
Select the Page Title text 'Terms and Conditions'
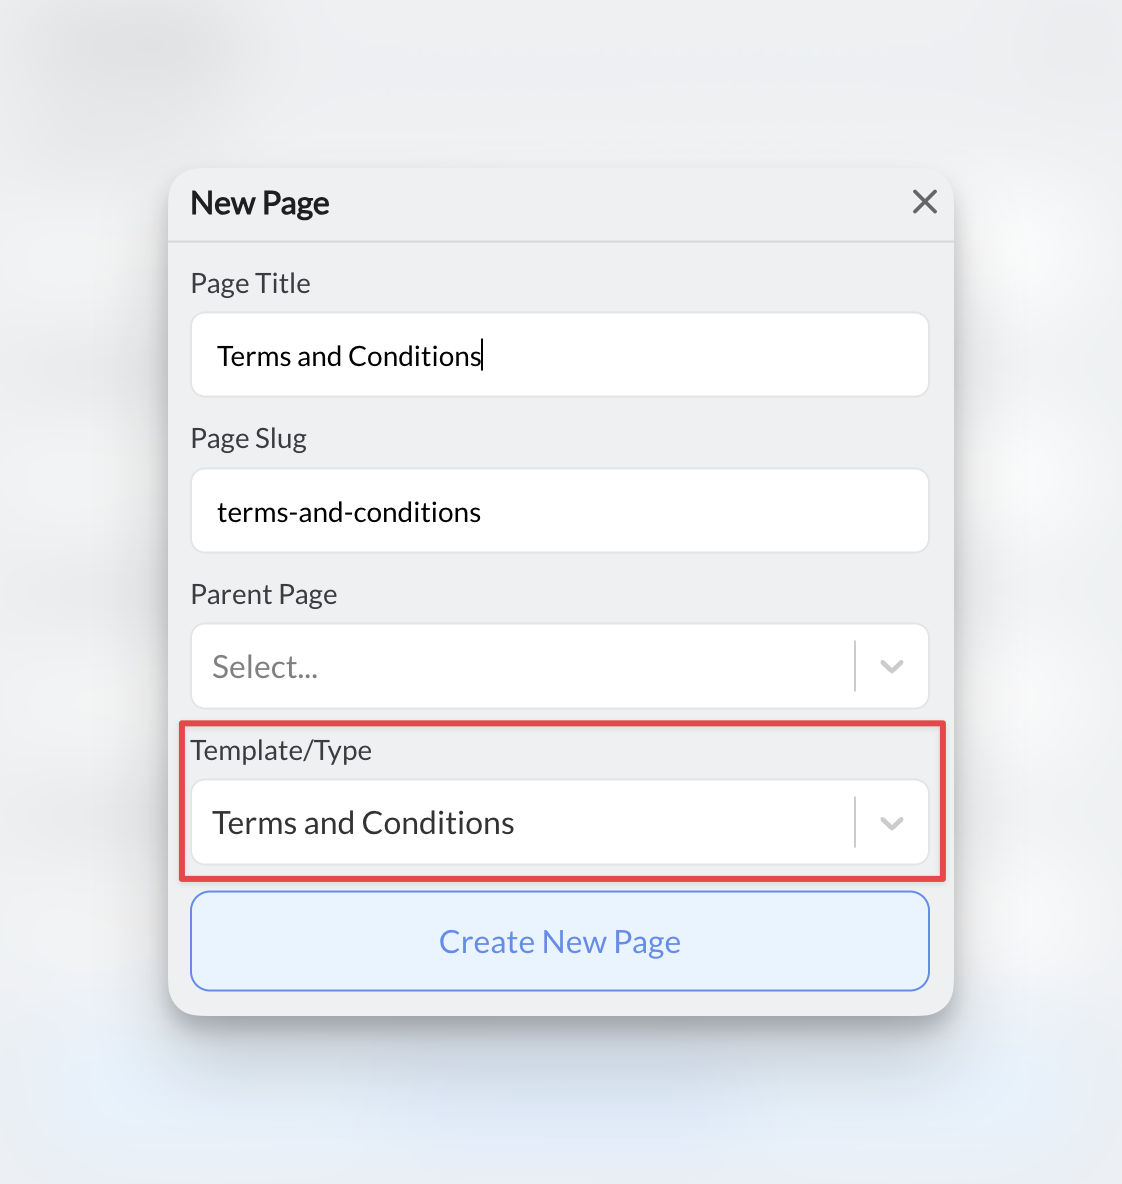point(348,355)
